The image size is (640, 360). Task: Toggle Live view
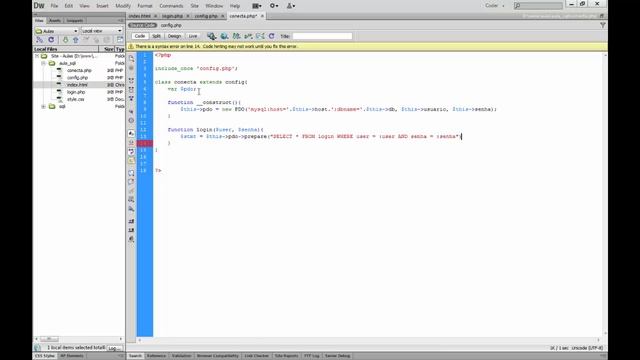coord(193,36)
